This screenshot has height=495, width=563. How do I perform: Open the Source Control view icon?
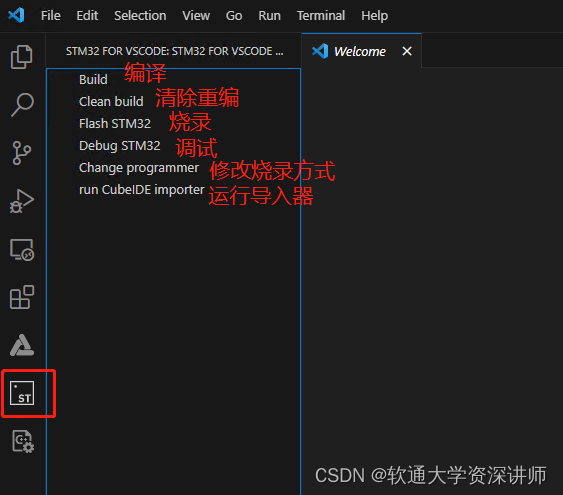point(22,153)
